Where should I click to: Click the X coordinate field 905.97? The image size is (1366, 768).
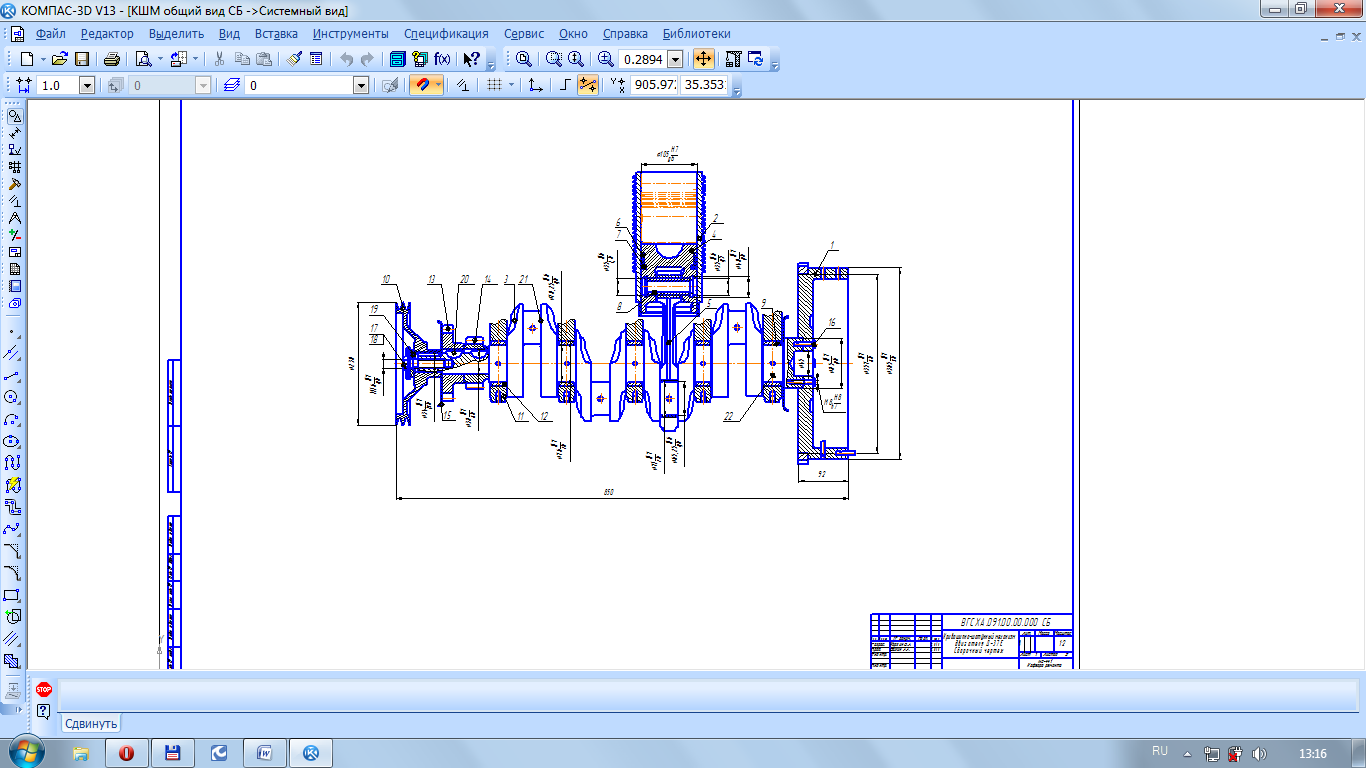[x=655, y=86]
